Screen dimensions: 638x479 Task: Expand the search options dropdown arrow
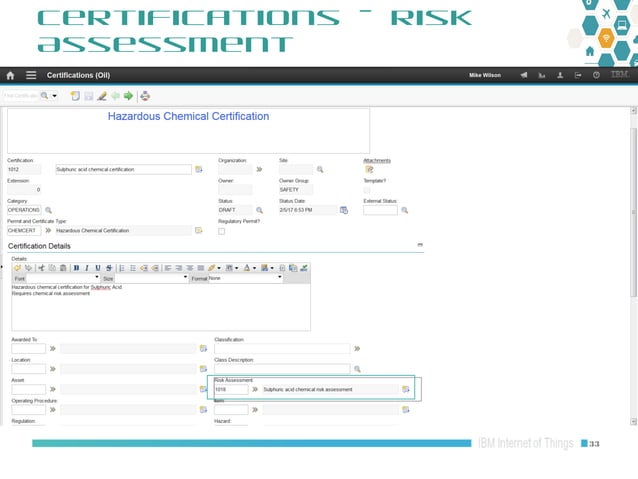[54, 96]
